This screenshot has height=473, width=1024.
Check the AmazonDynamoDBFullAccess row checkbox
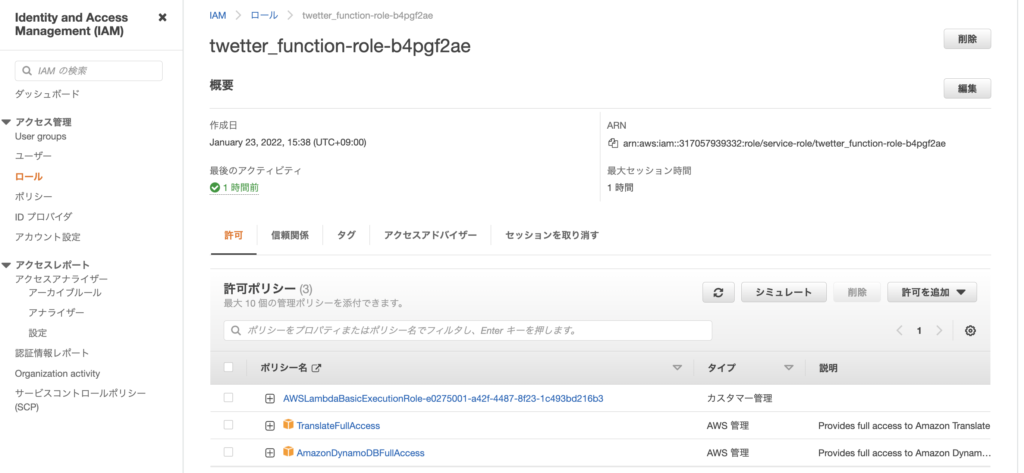228,452
